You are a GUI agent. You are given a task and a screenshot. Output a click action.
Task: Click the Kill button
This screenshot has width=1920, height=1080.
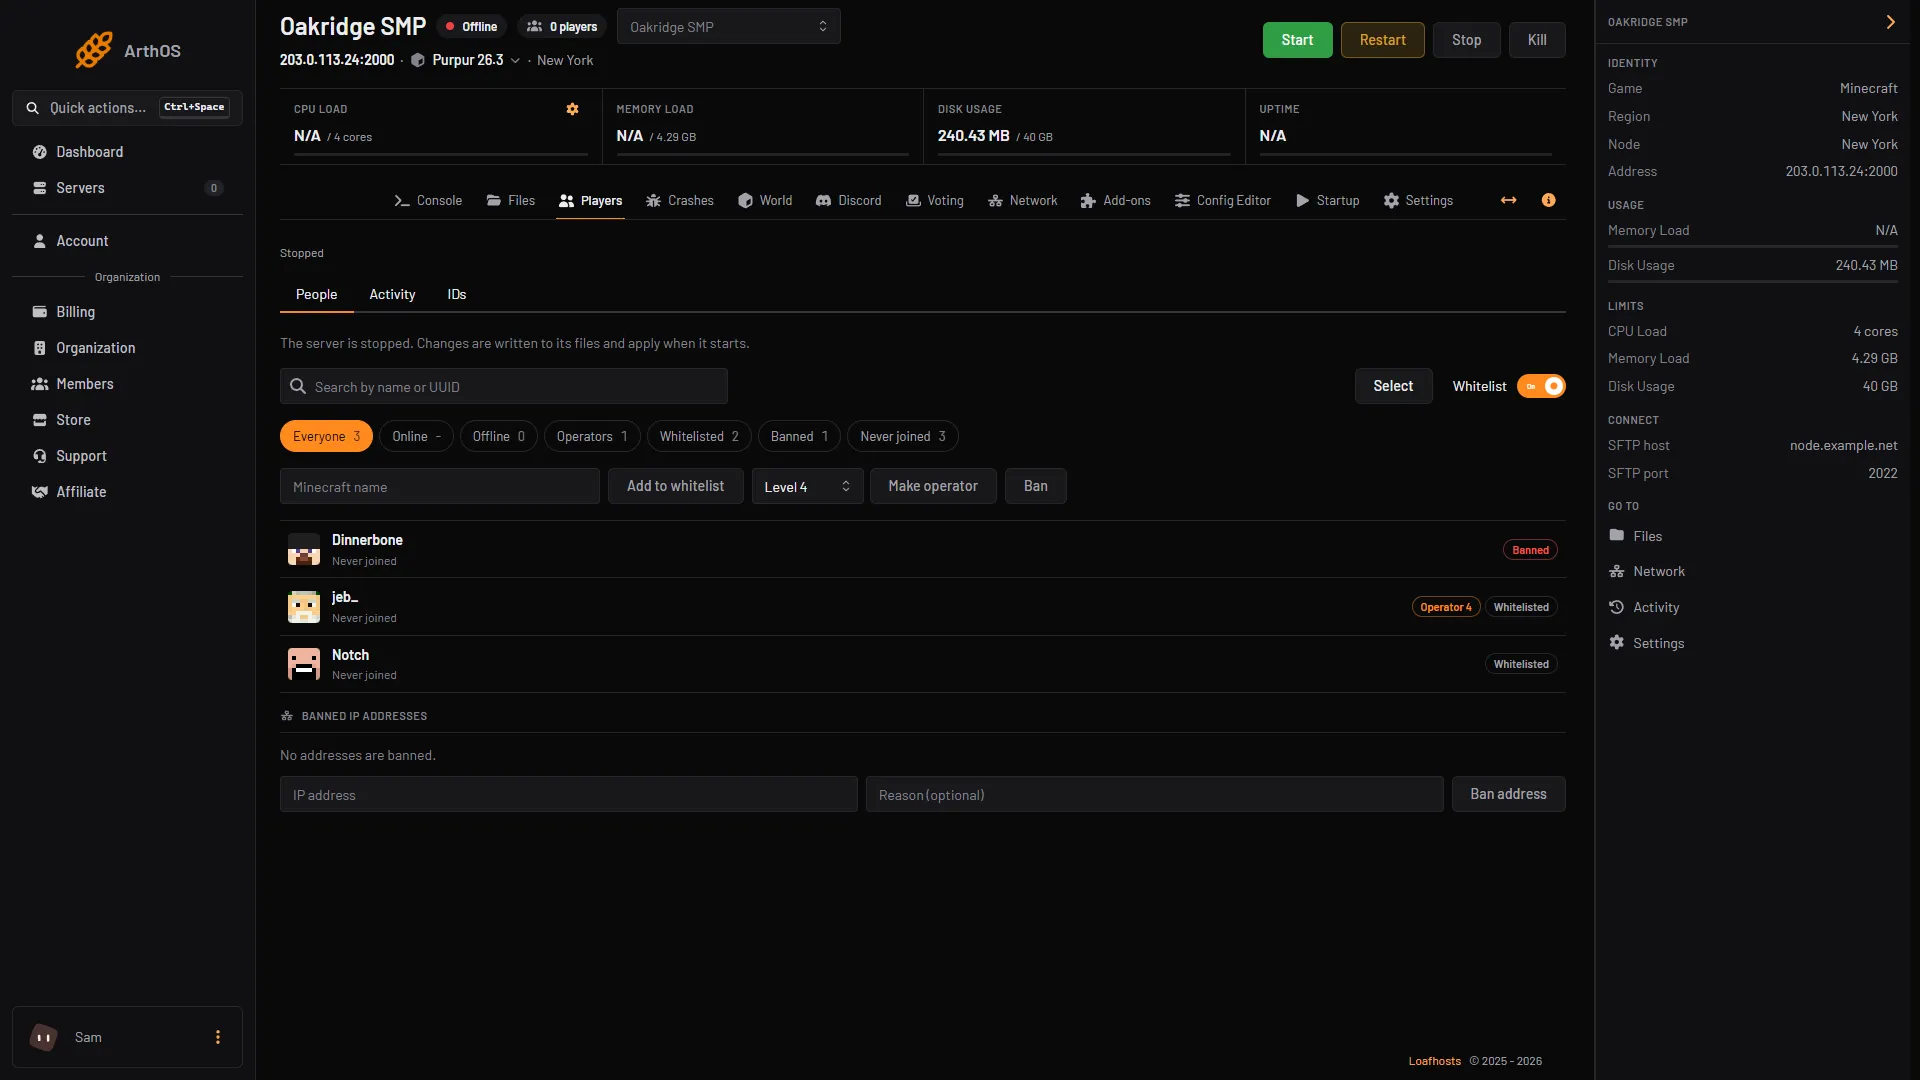point(1537,40)
